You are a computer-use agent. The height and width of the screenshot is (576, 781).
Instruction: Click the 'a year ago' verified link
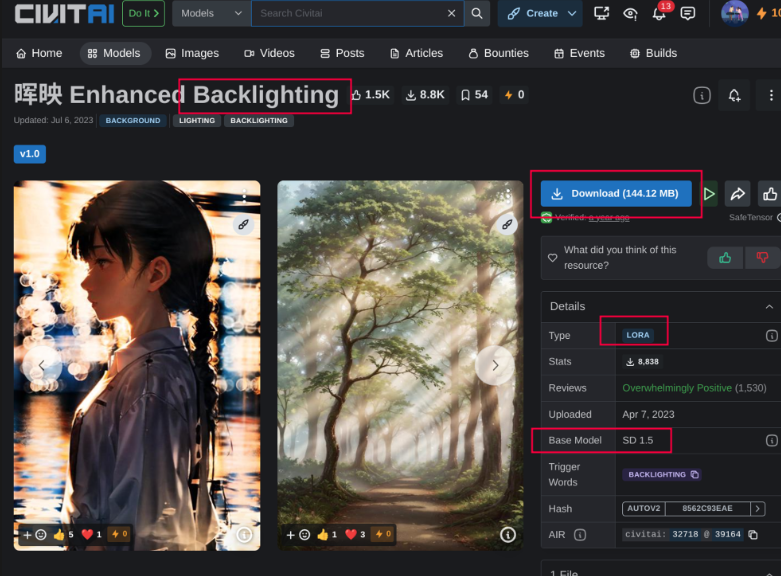point(609,218)
